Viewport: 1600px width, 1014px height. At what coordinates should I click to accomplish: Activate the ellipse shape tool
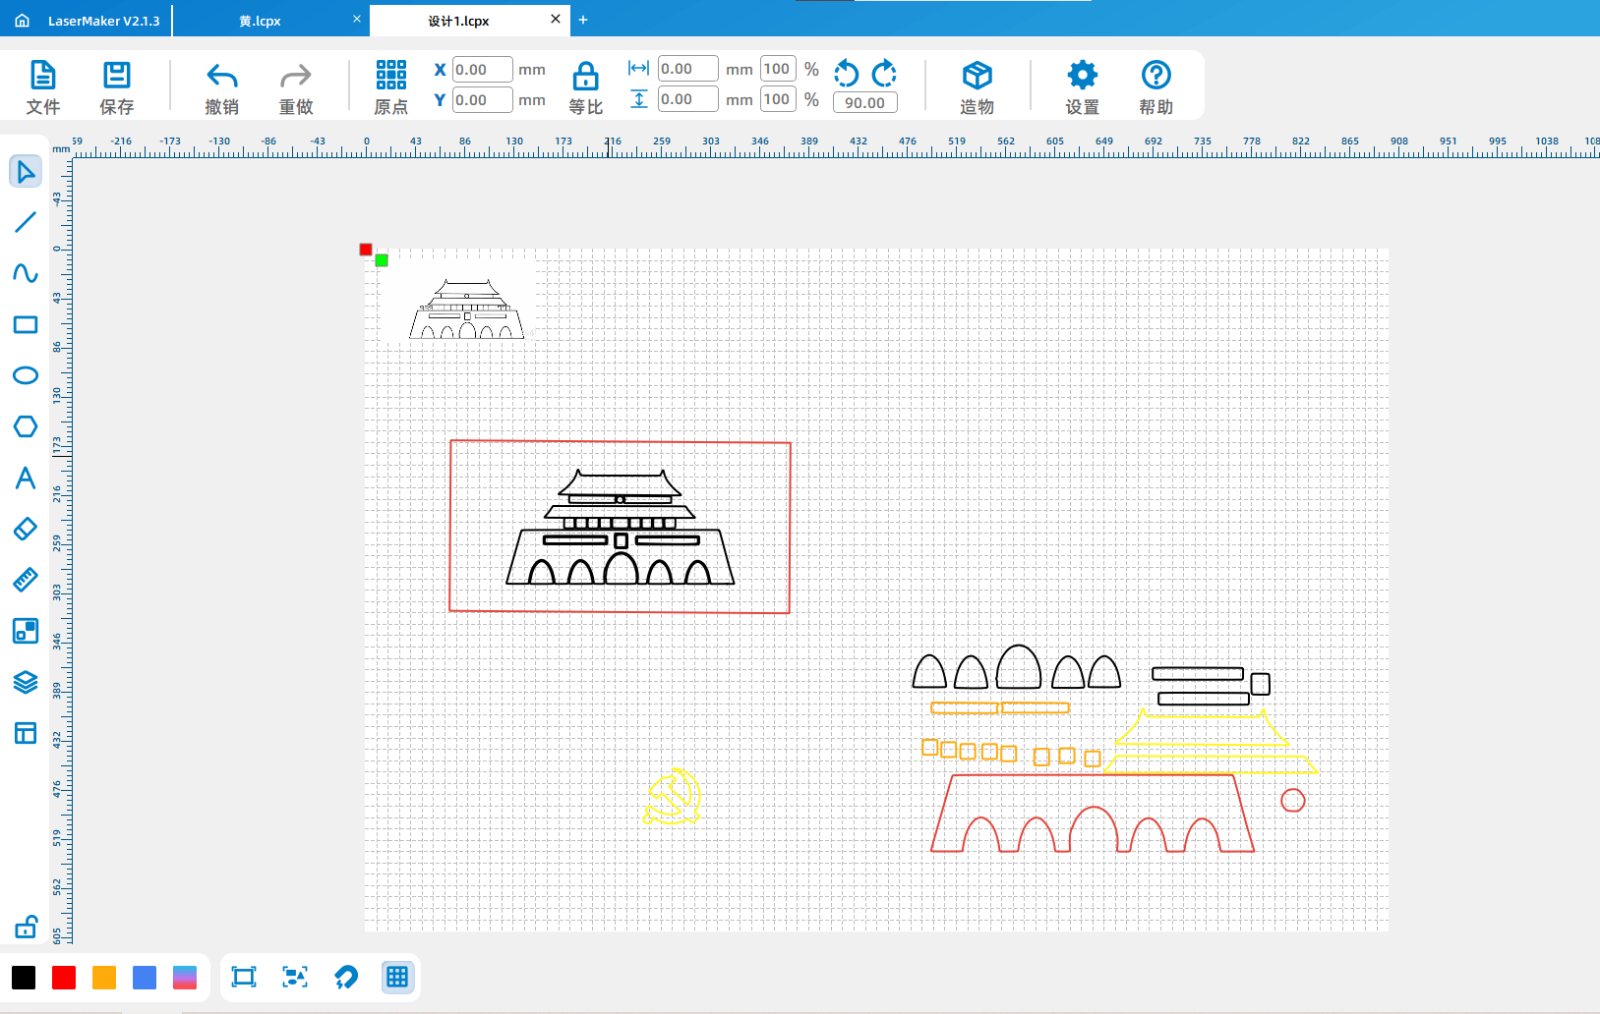pyautogui.click(x=25, y=376)
